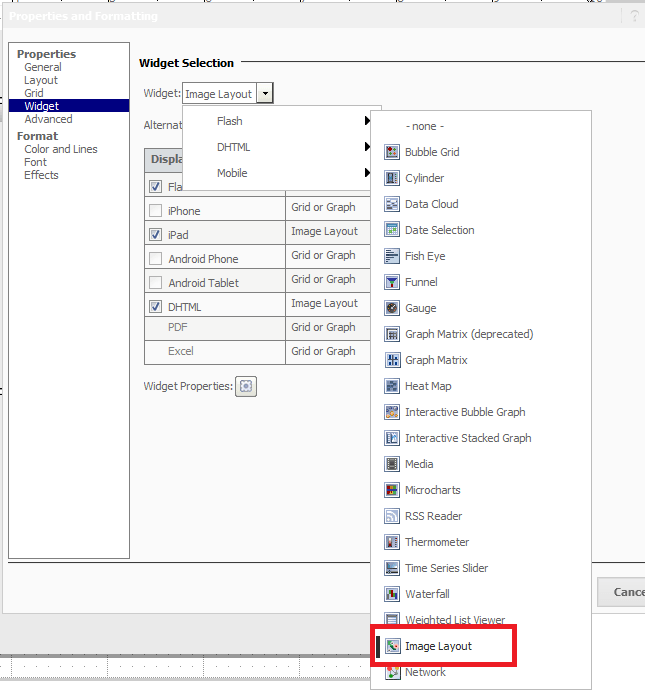Open Color and Lines format section
The width and height of the screenshot is (645, 691).
tap(61, 149)
